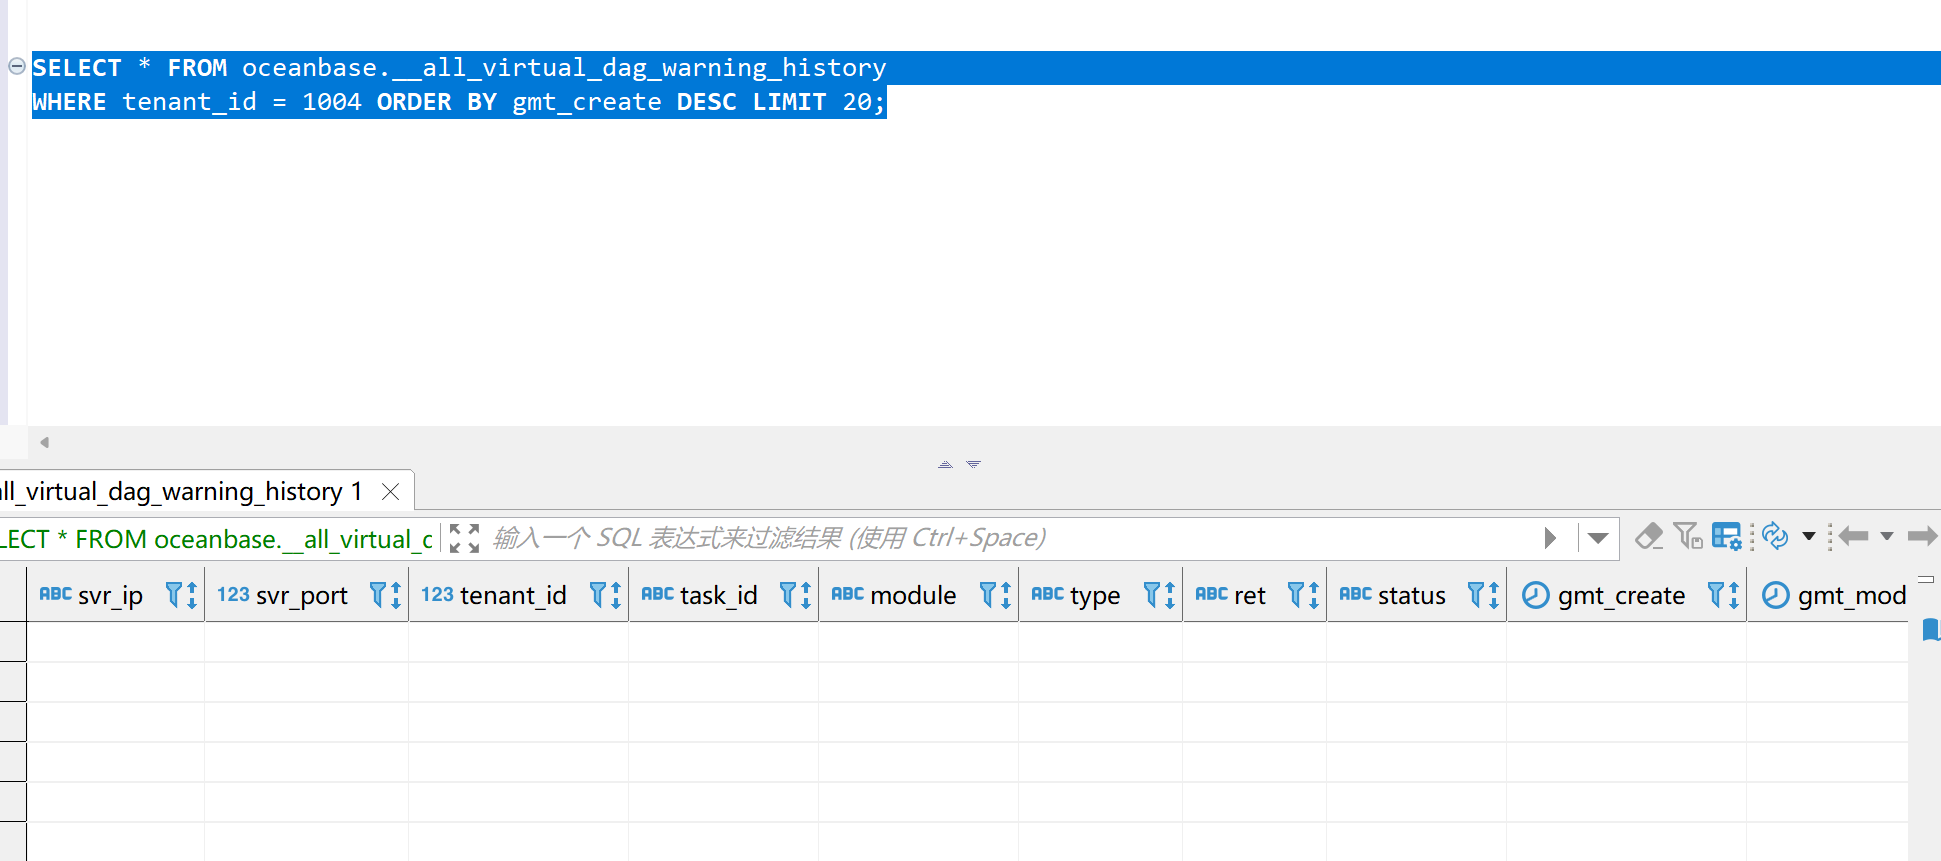This screenshot has width=1941, height=861.
Task: Apply filter with the play arrow icon
Action: (x=1550, y=538)
